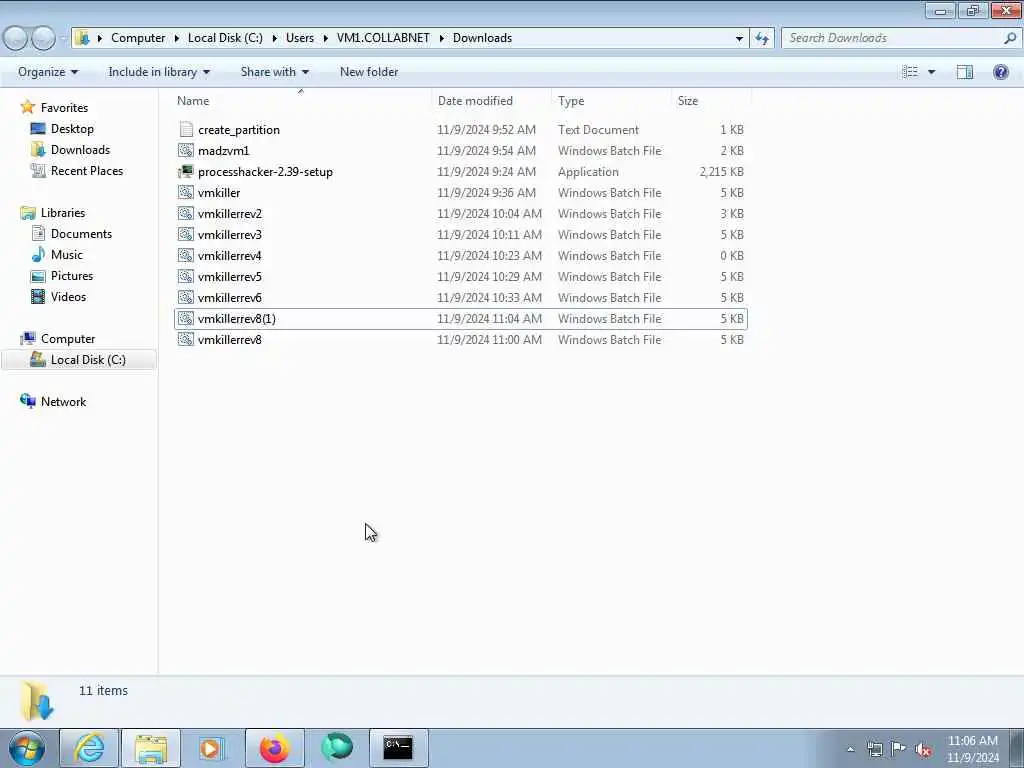
Task: Select the processhacker-2.39-setup application icon
Action: click(x=186, y=171)
